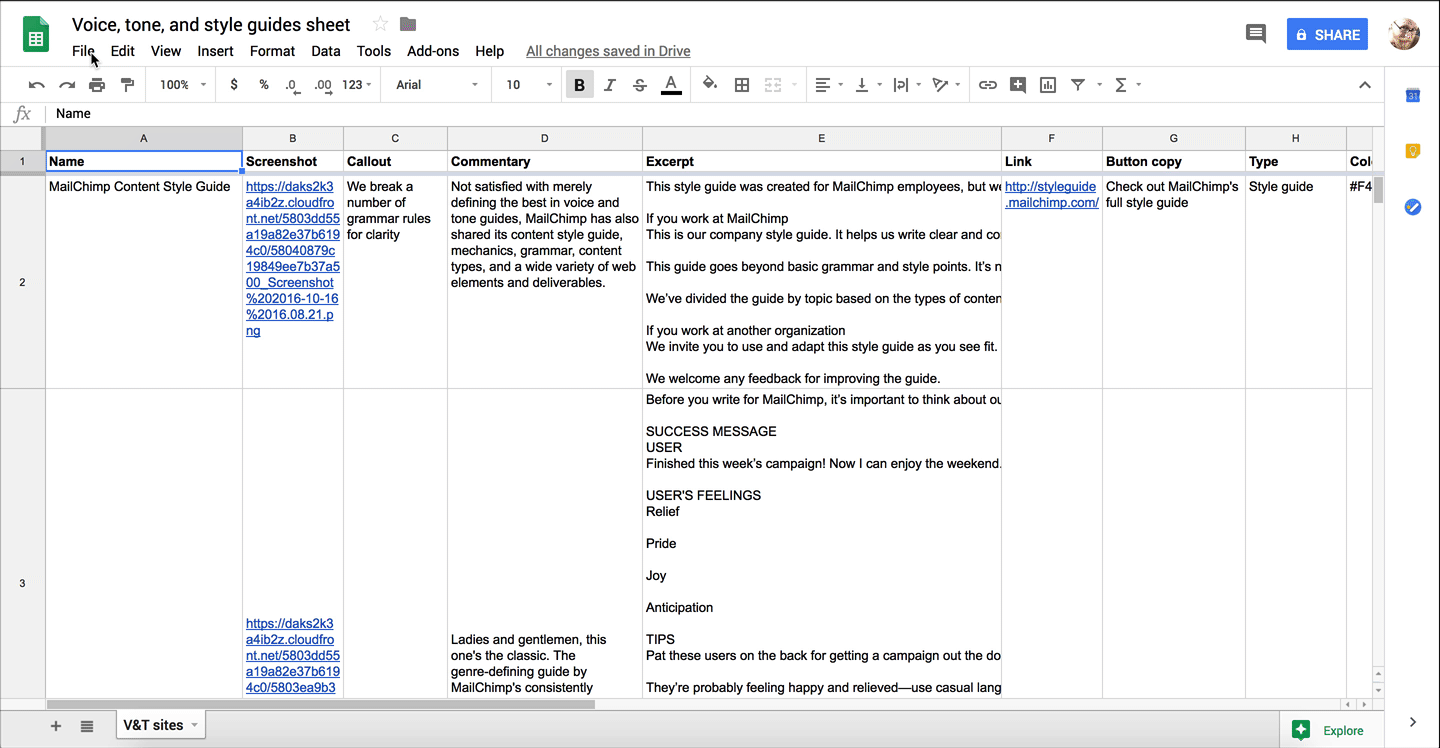Open the Arial font dropdown
This screenshot has width=1440, height=748.
point(437,85)
